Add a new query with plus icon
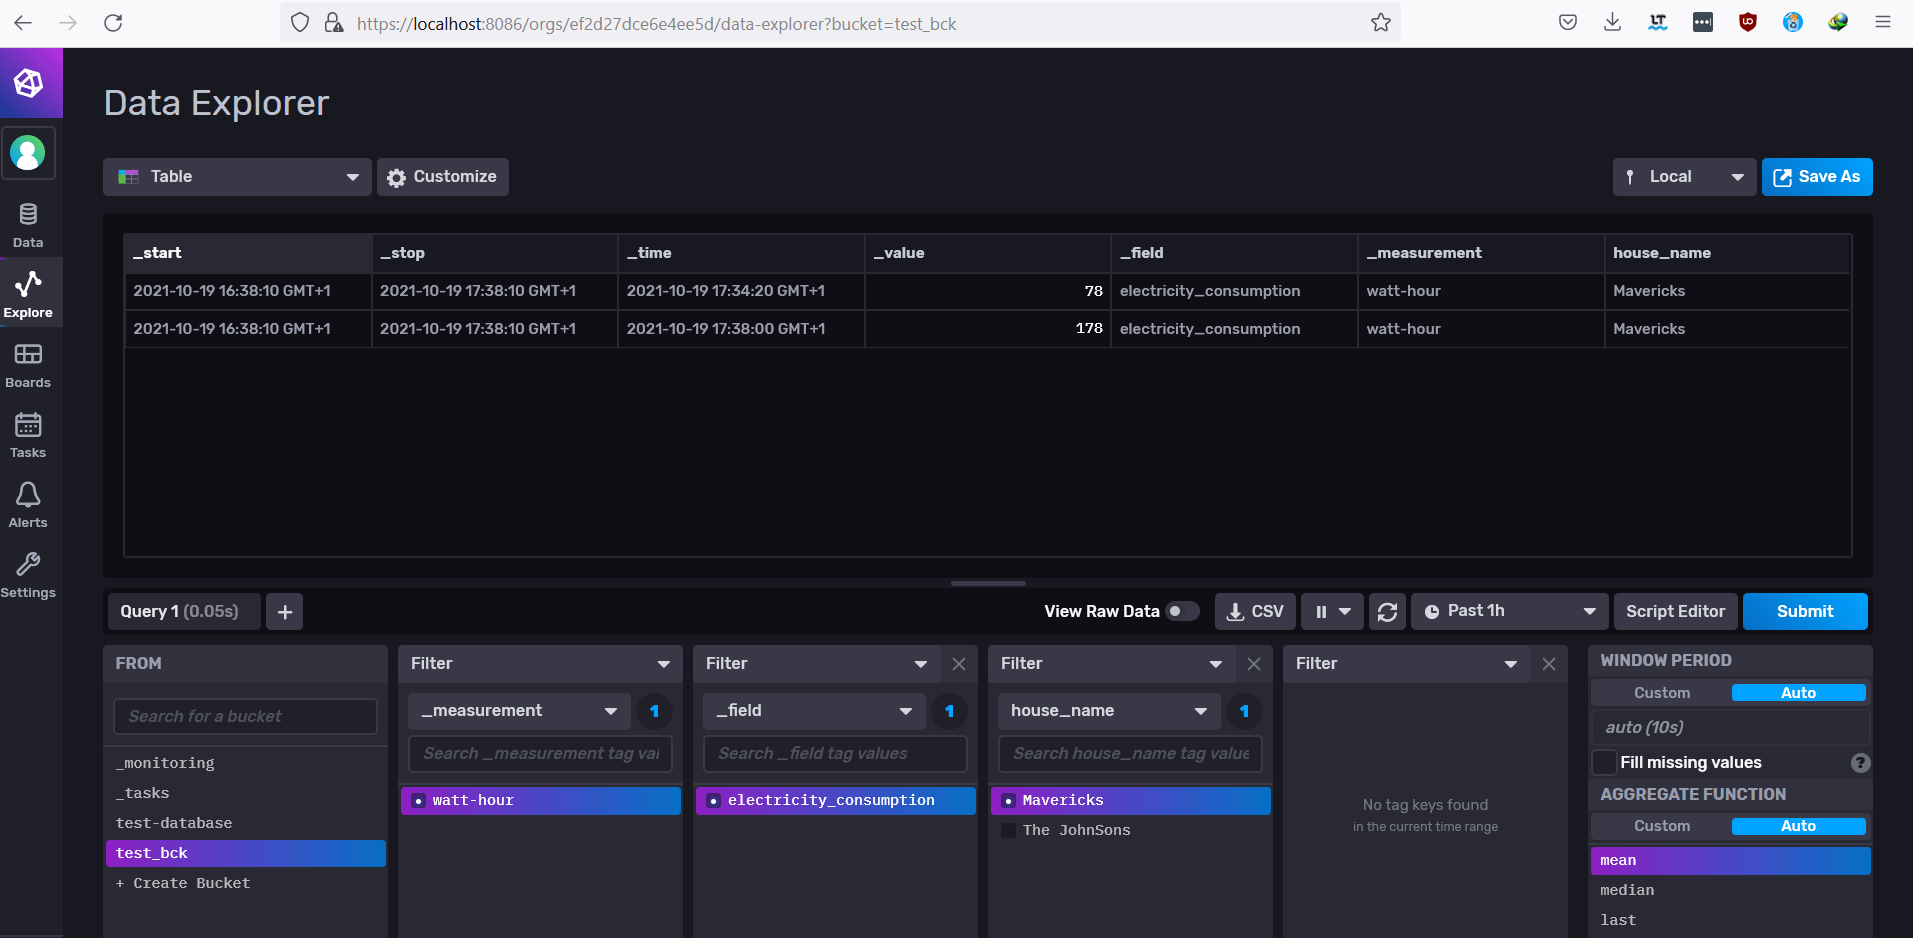The width and height of the screenshot is (1913, 938). (x=285, y=611)
